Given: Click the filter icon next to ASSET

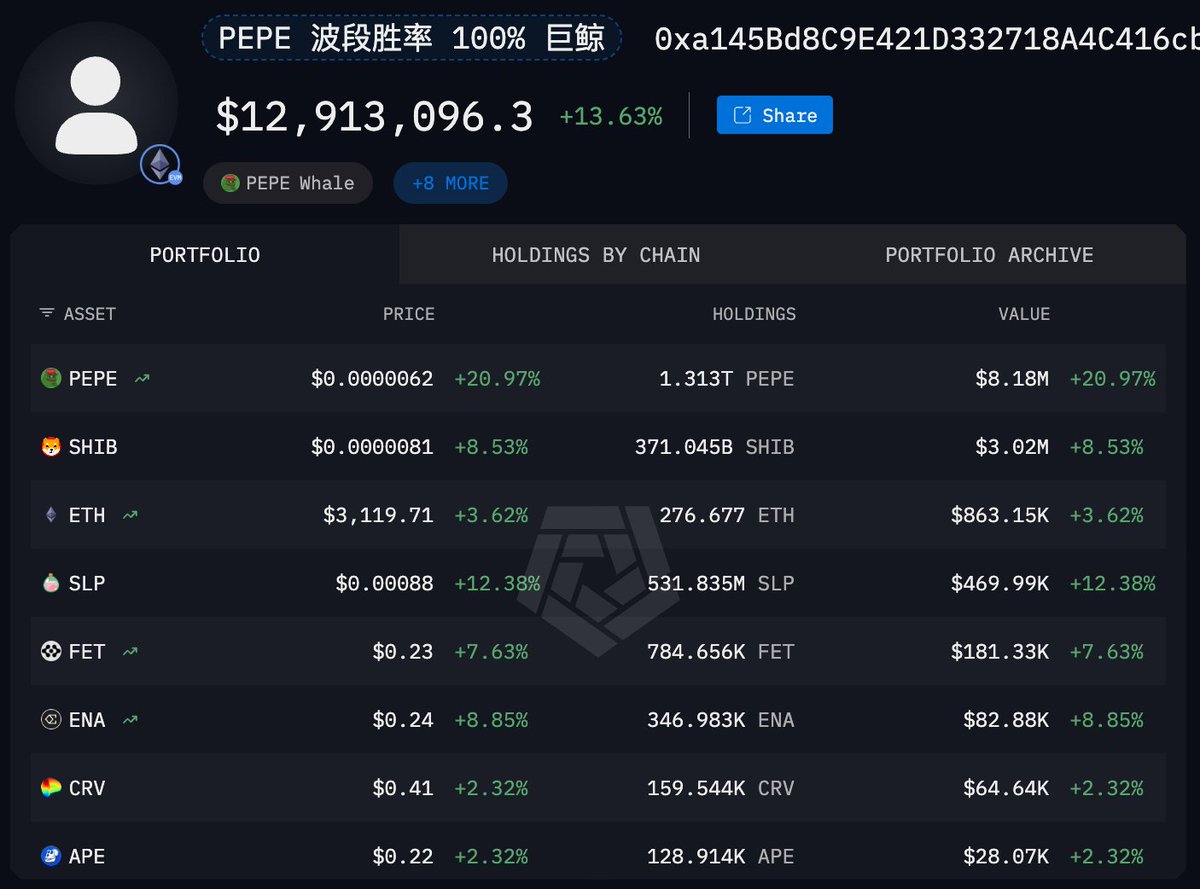Looking at the screenshot, I should 47,313.
